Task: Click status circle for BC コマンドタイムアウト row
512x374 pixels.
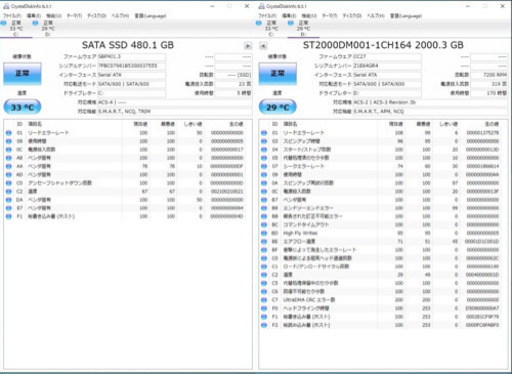Action: point(264,225)
